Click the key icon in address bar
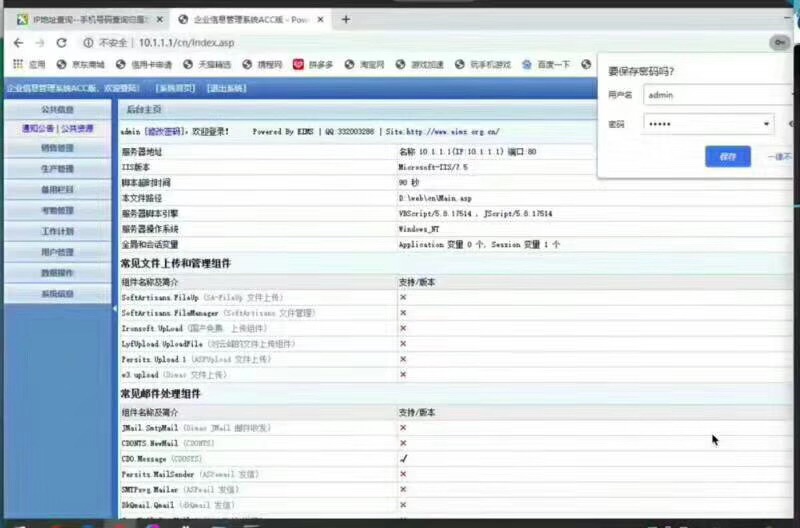The width and height of the screenshot is (800, 528). 778,42
